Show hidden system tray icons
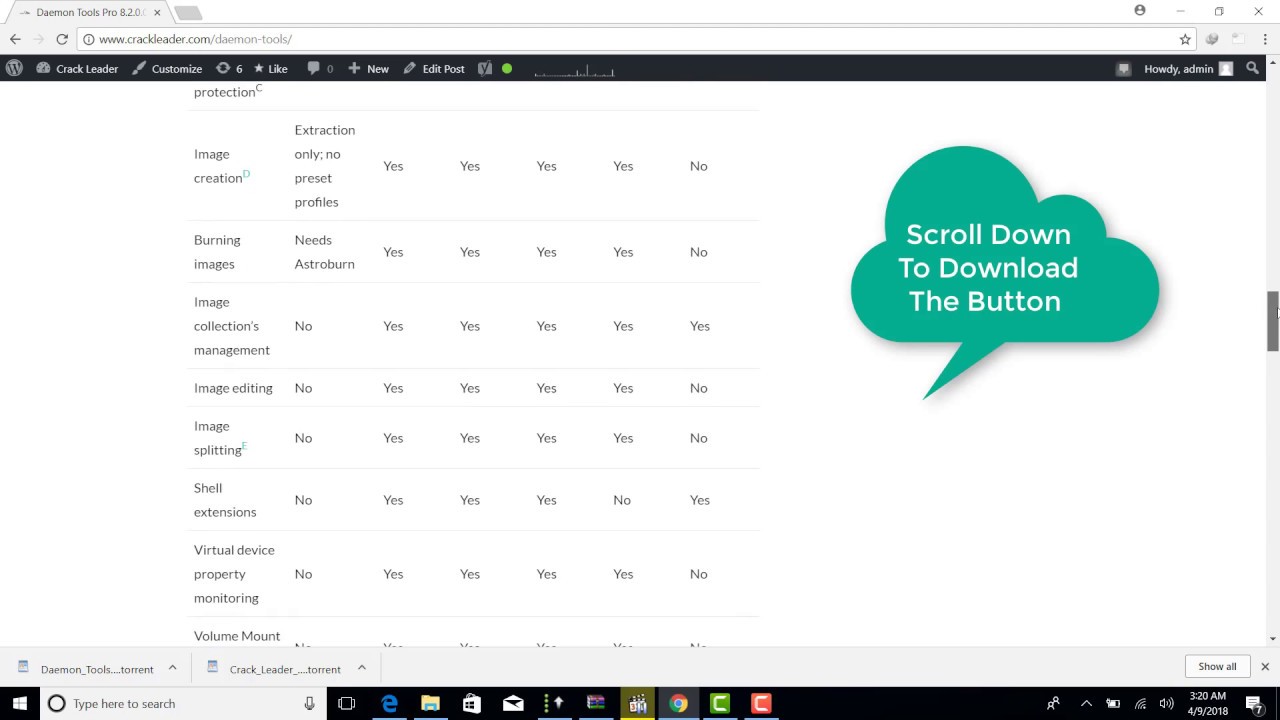 [x=1086, y=704]
